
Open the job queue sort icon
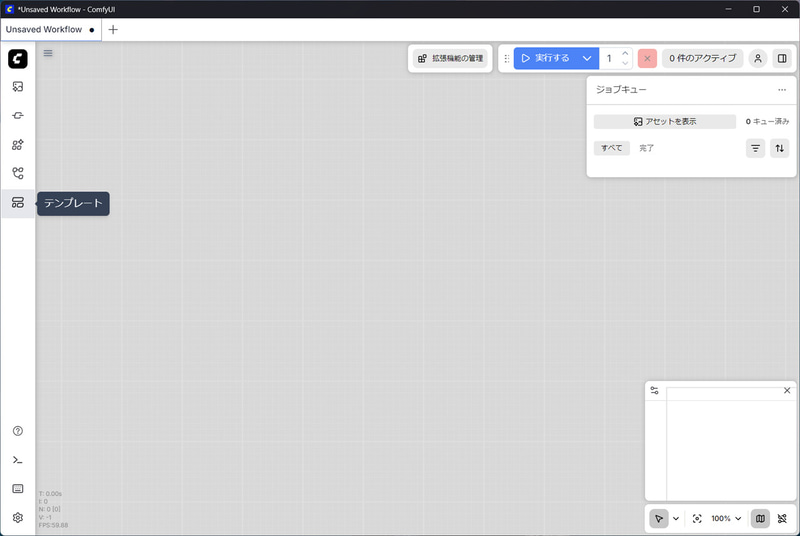[x=780, y=148]
